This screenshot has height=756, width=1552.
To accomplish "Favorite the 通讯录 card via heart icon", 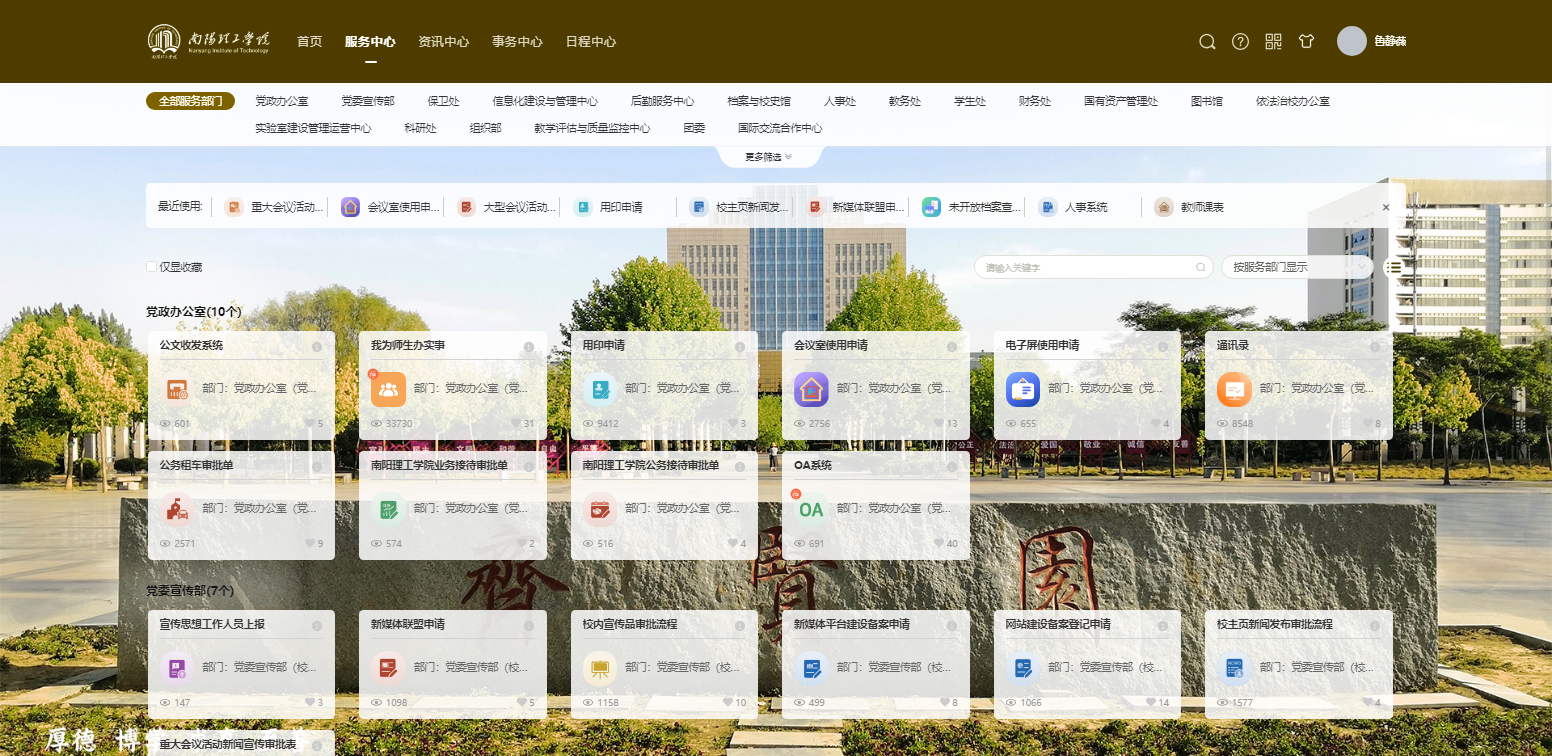I will [1362, 424].
